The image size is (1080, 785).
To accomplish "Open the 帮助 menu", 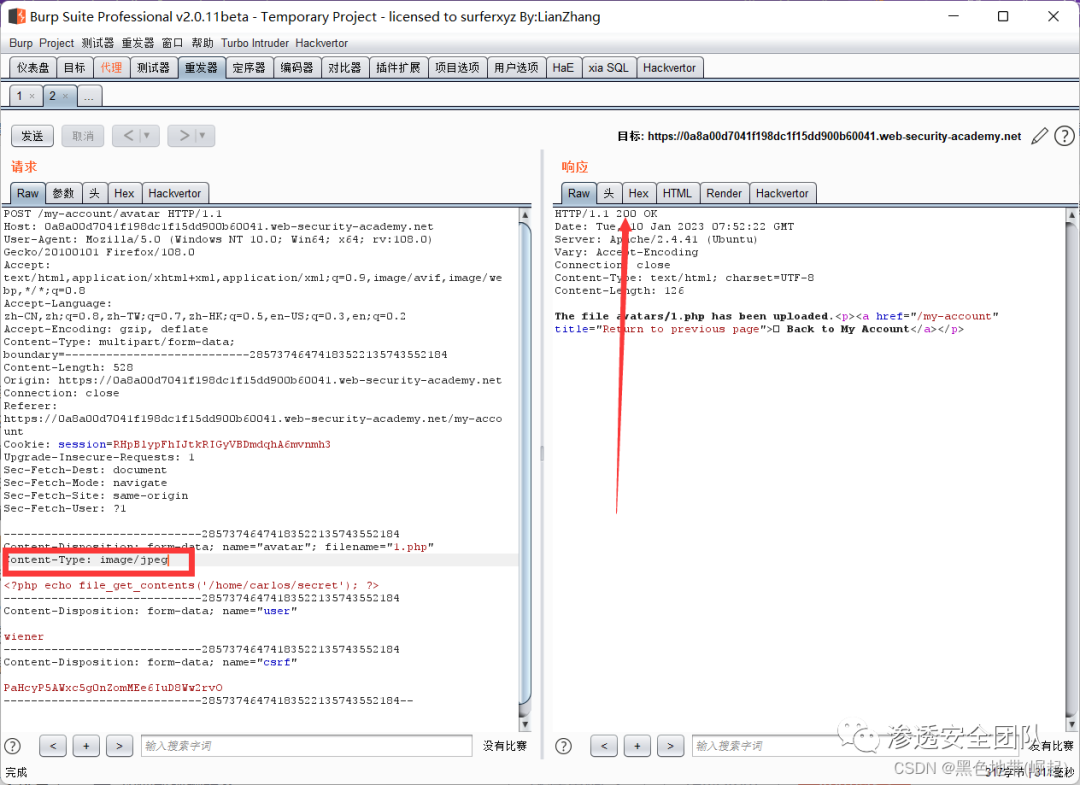I will 202,43.
